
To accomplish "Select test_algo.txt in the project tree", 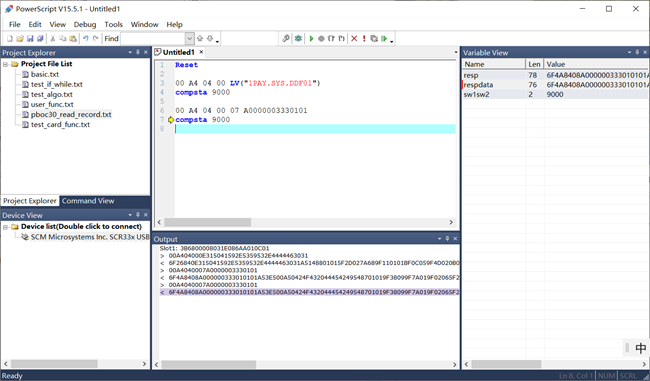I will pos(52,95).
